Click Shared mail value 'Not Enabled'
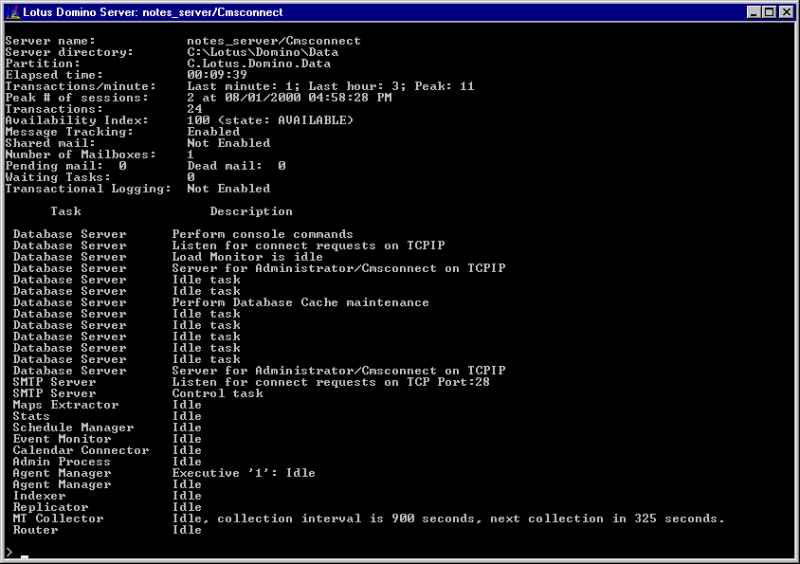Screen dimensions: 800x564 pos(228,143)
